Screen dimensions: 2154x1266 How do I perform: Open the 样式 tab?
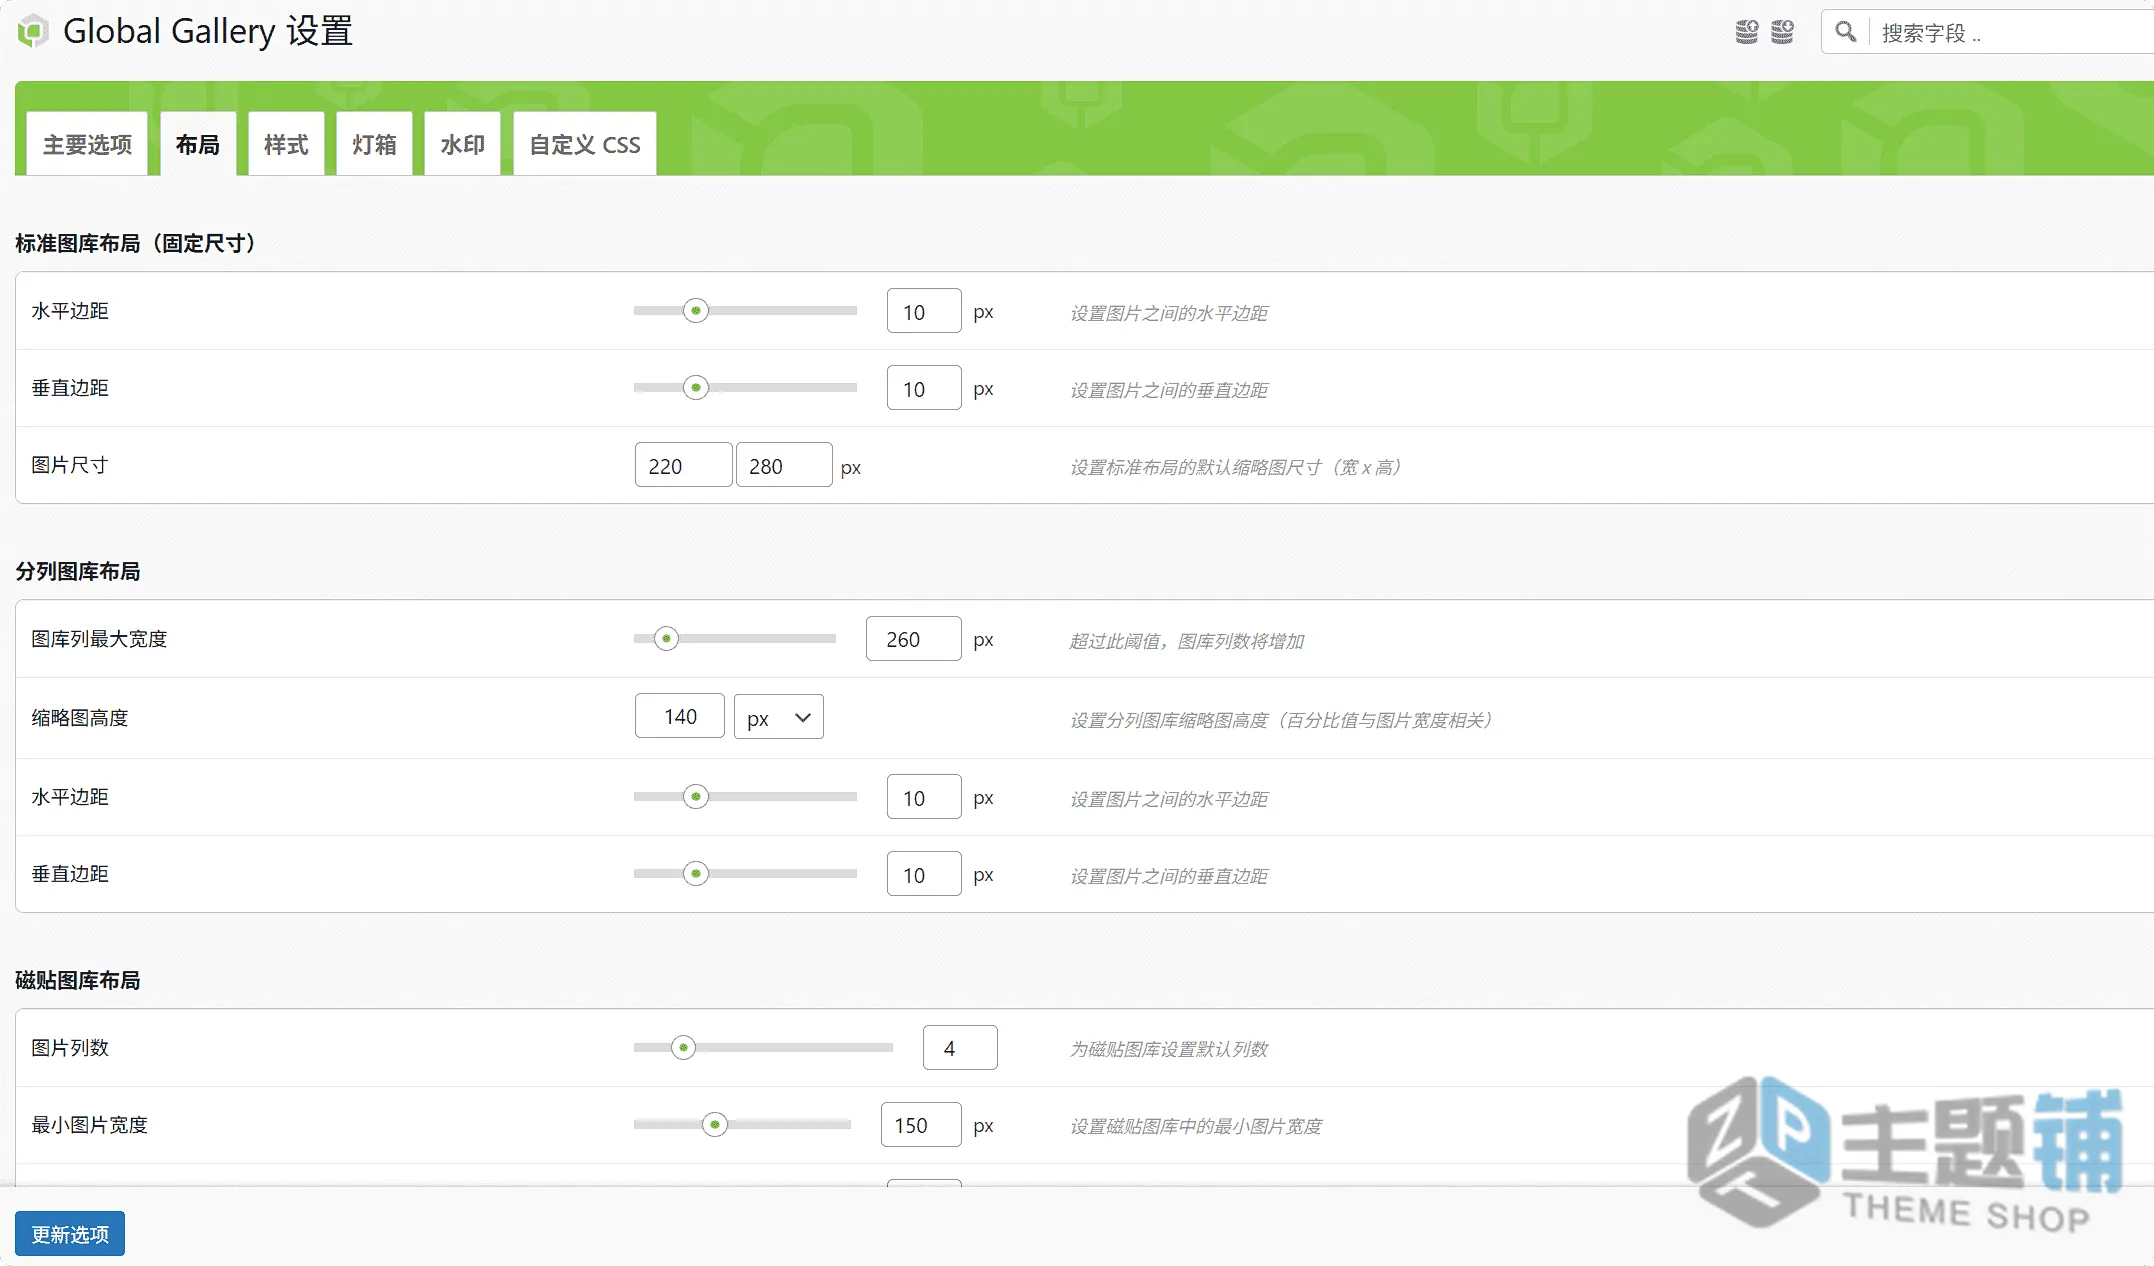[x=286, y=144]
